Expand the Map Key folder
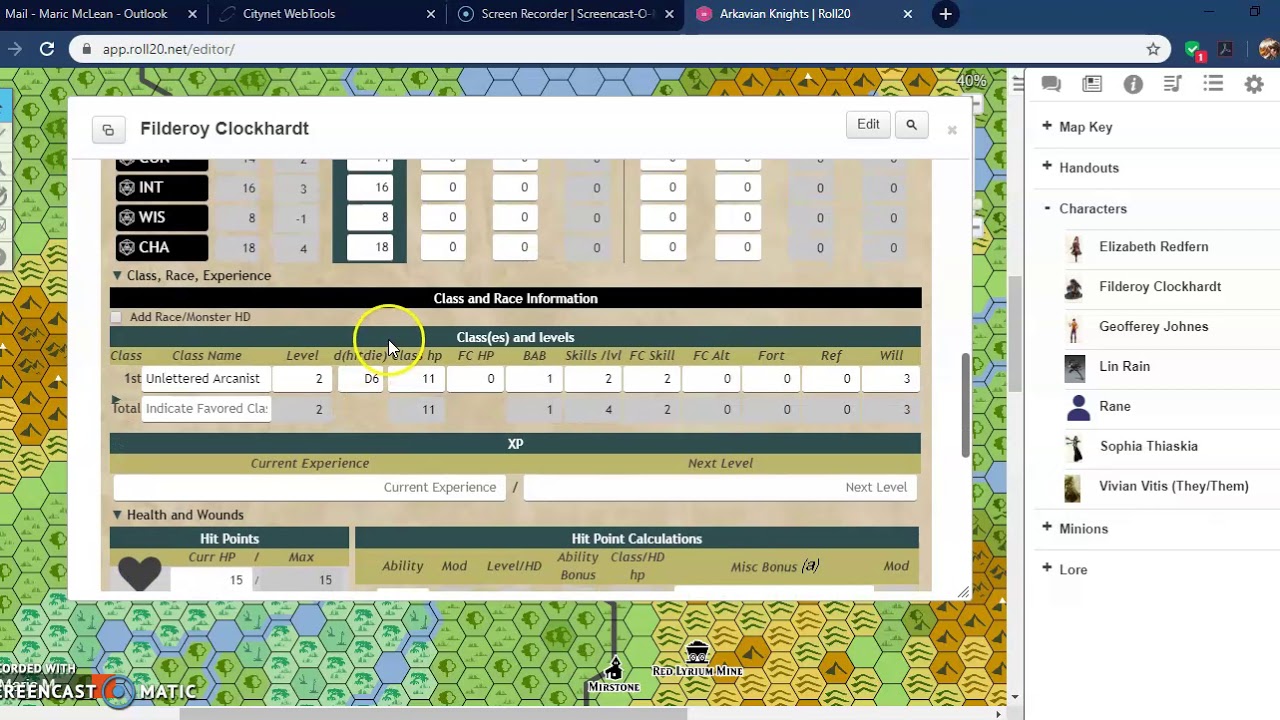The image size is (1280, 720). [1047, 126]
